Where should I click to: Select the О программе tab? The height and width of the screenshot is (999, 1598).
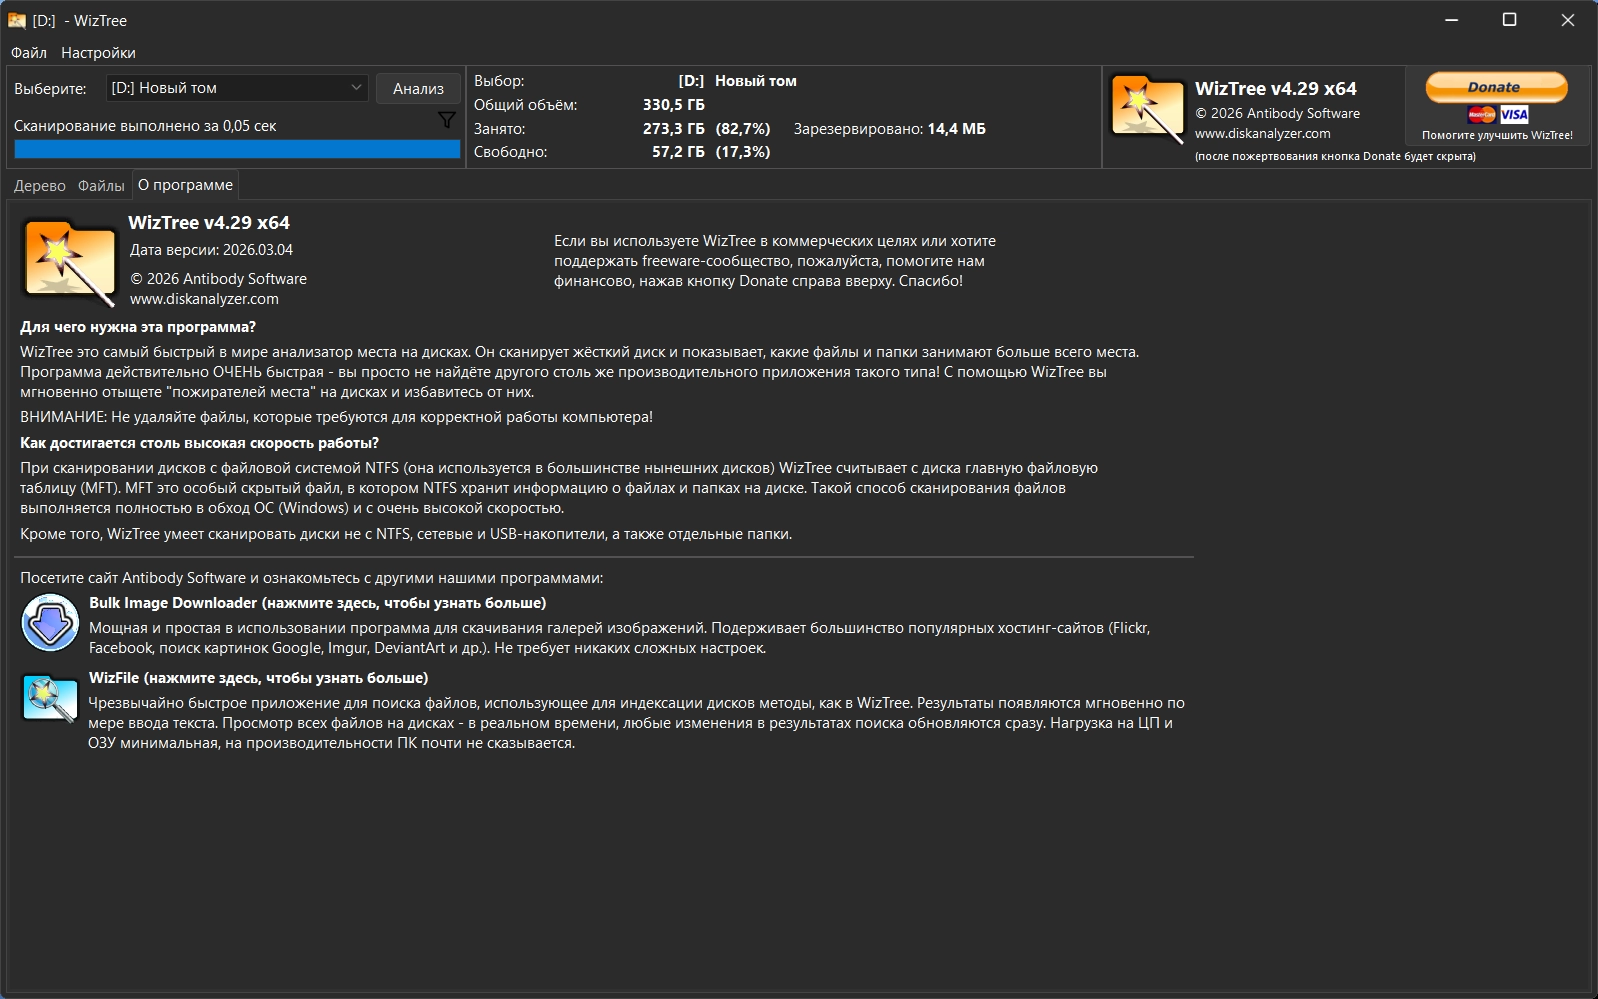click(x=185, y=185)
